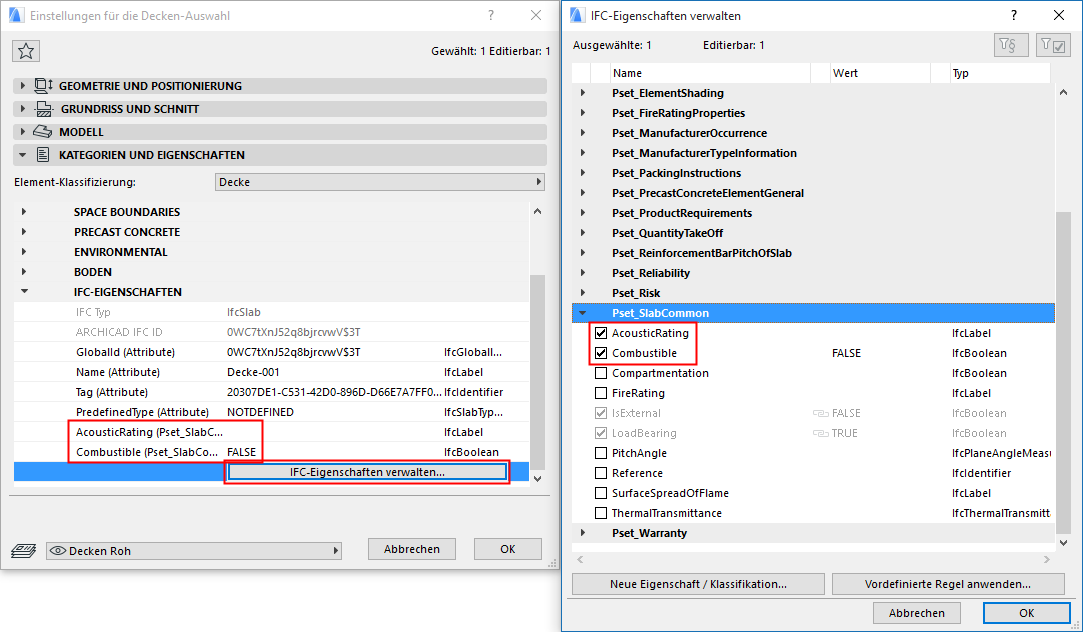Click the Combustible FALSE value in IFC dialog
Image resolution: width=1083 pixels, height=632 pixels.
tap(846, 353)
